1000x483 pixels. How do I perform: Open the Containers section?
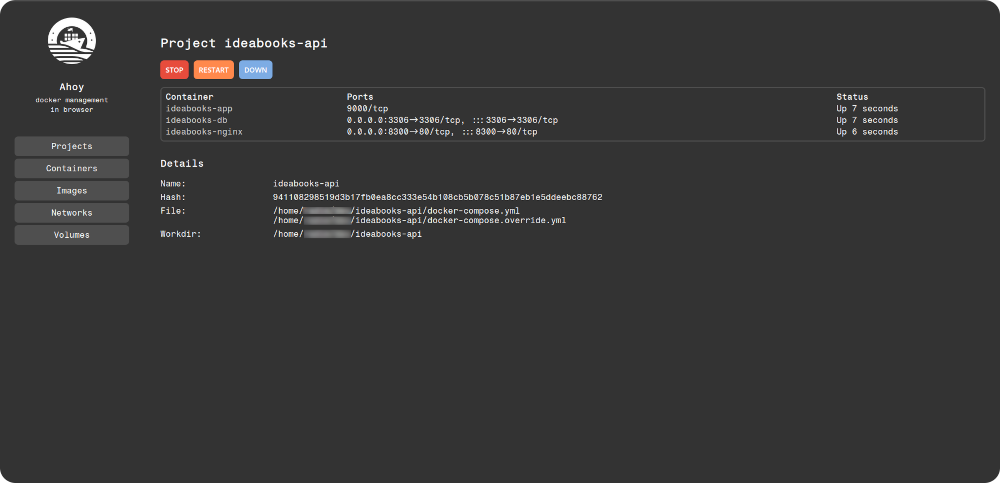(x=72, y=168)
